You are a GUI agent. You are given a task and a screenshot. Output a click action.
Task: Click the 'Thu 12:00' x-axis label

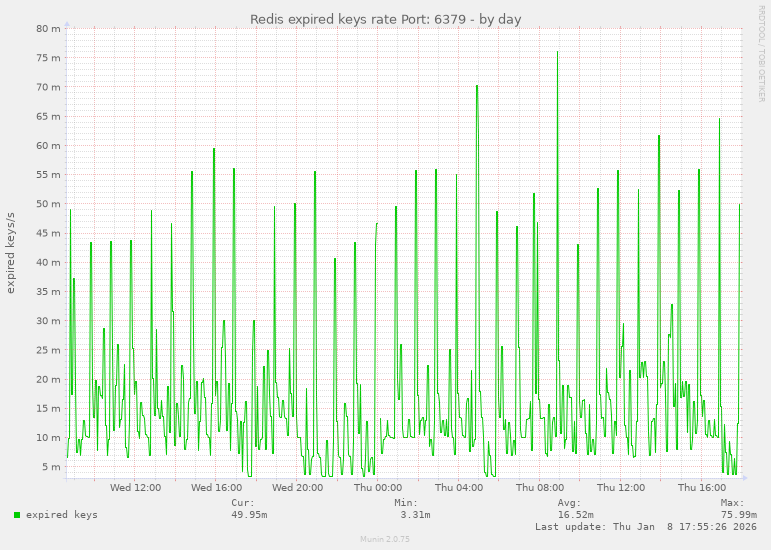pyautogui.click(x=621, y=488)
